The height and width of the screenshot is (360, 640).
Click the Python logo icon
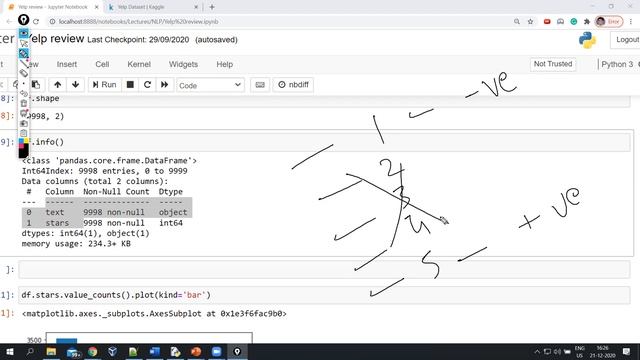click(587, 40)
